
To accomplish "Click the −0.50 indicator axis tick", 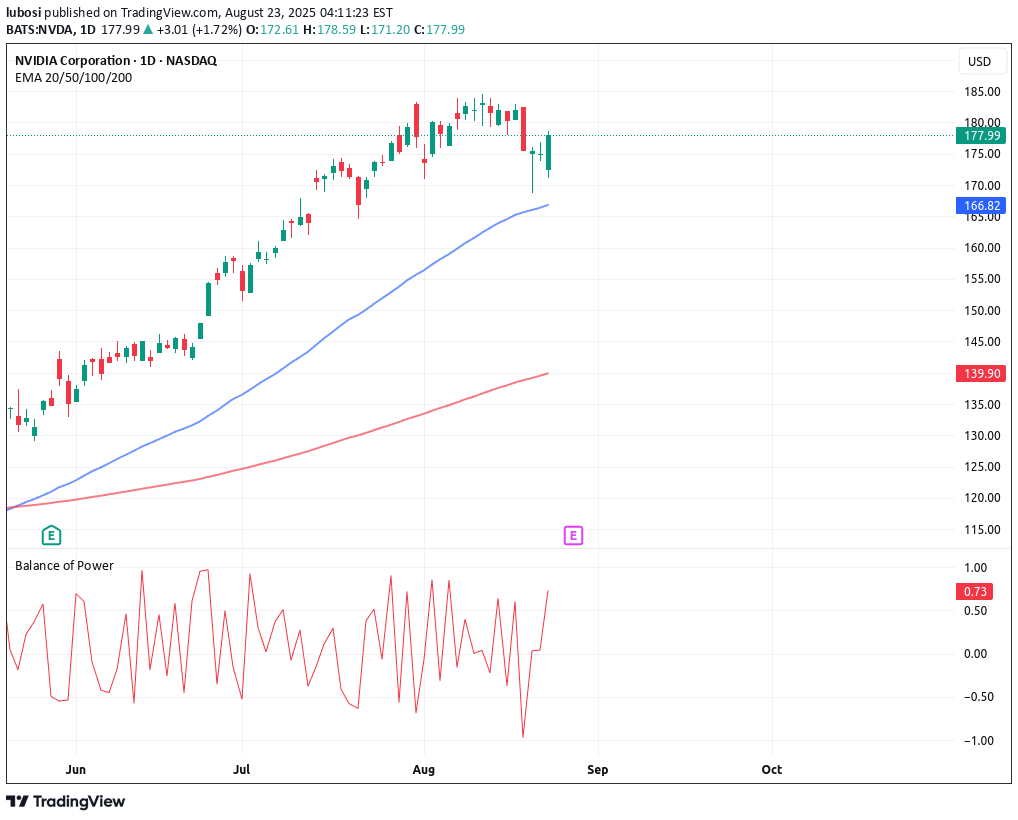I will (978, 697).
